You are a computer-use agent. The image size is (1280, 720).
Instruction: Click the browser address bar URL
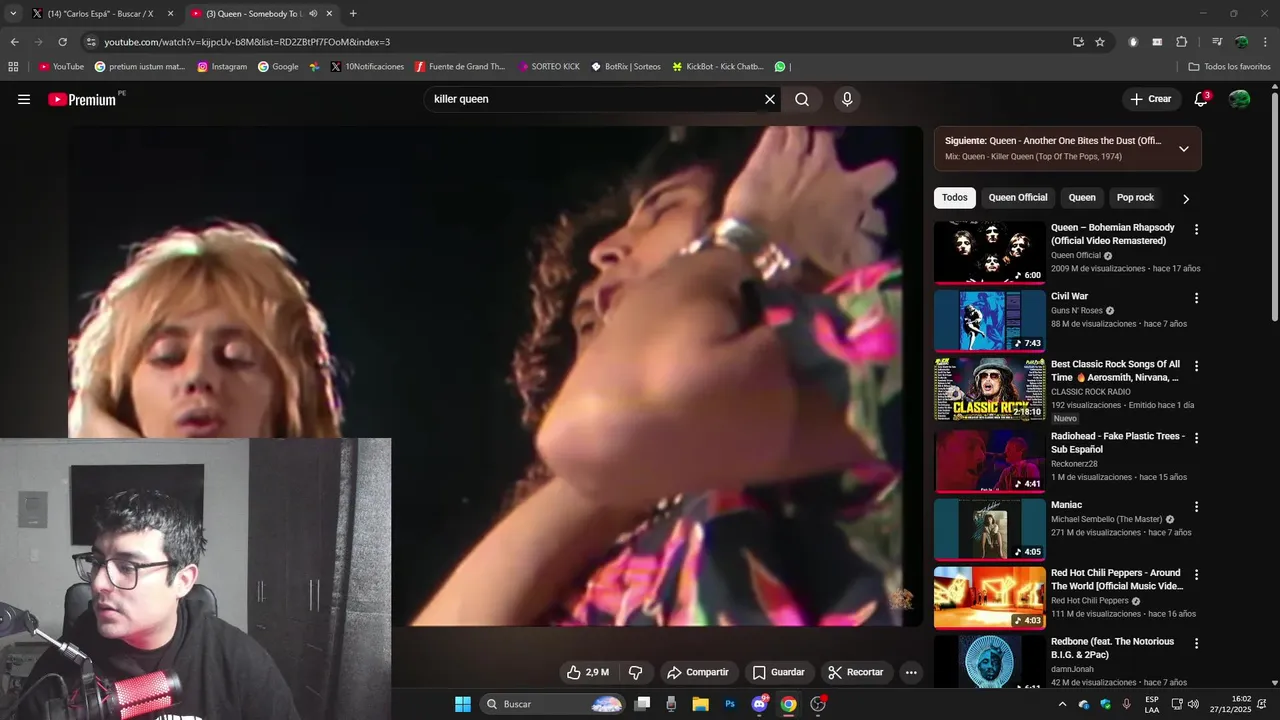point(247,42)
